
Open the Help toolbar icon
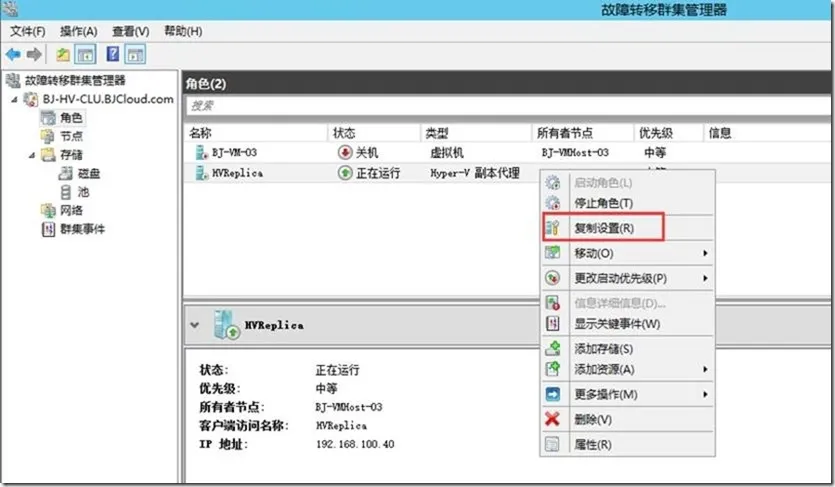[113, 54]
